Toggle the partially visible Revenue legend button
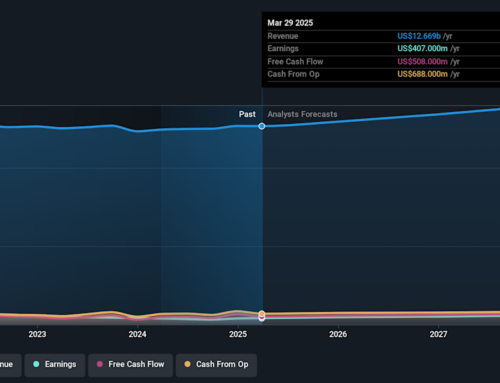 tap(10, 365)
